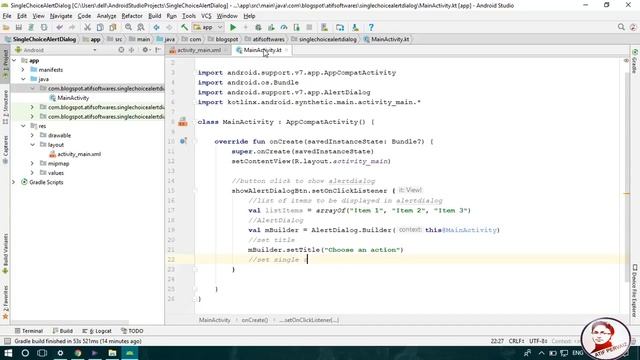The image size is (640, 360).
Task: Open the Terminal tool window
Action: [x=29, y=331]
